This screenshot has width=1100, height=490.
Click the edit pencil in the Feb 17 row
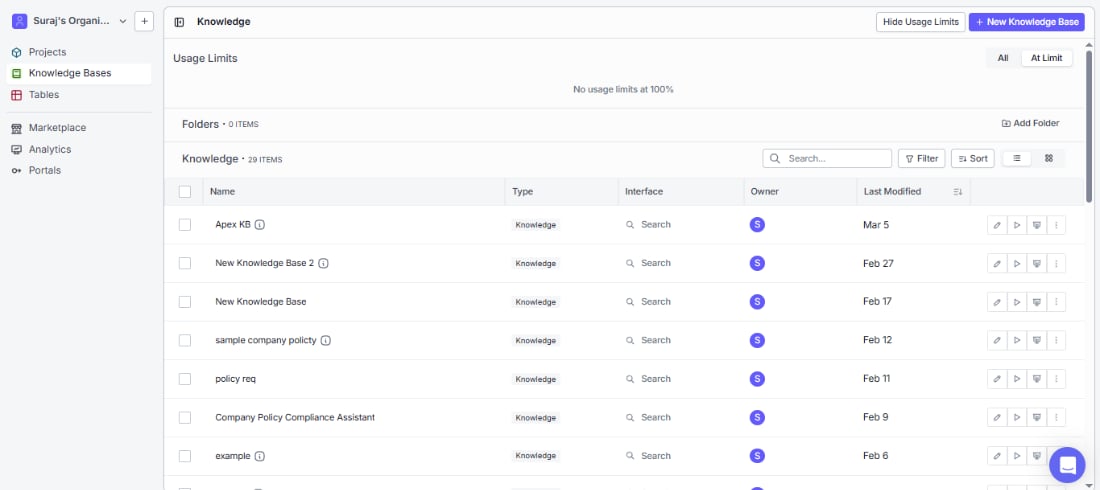pyautogui.click(x=996, y=302)
